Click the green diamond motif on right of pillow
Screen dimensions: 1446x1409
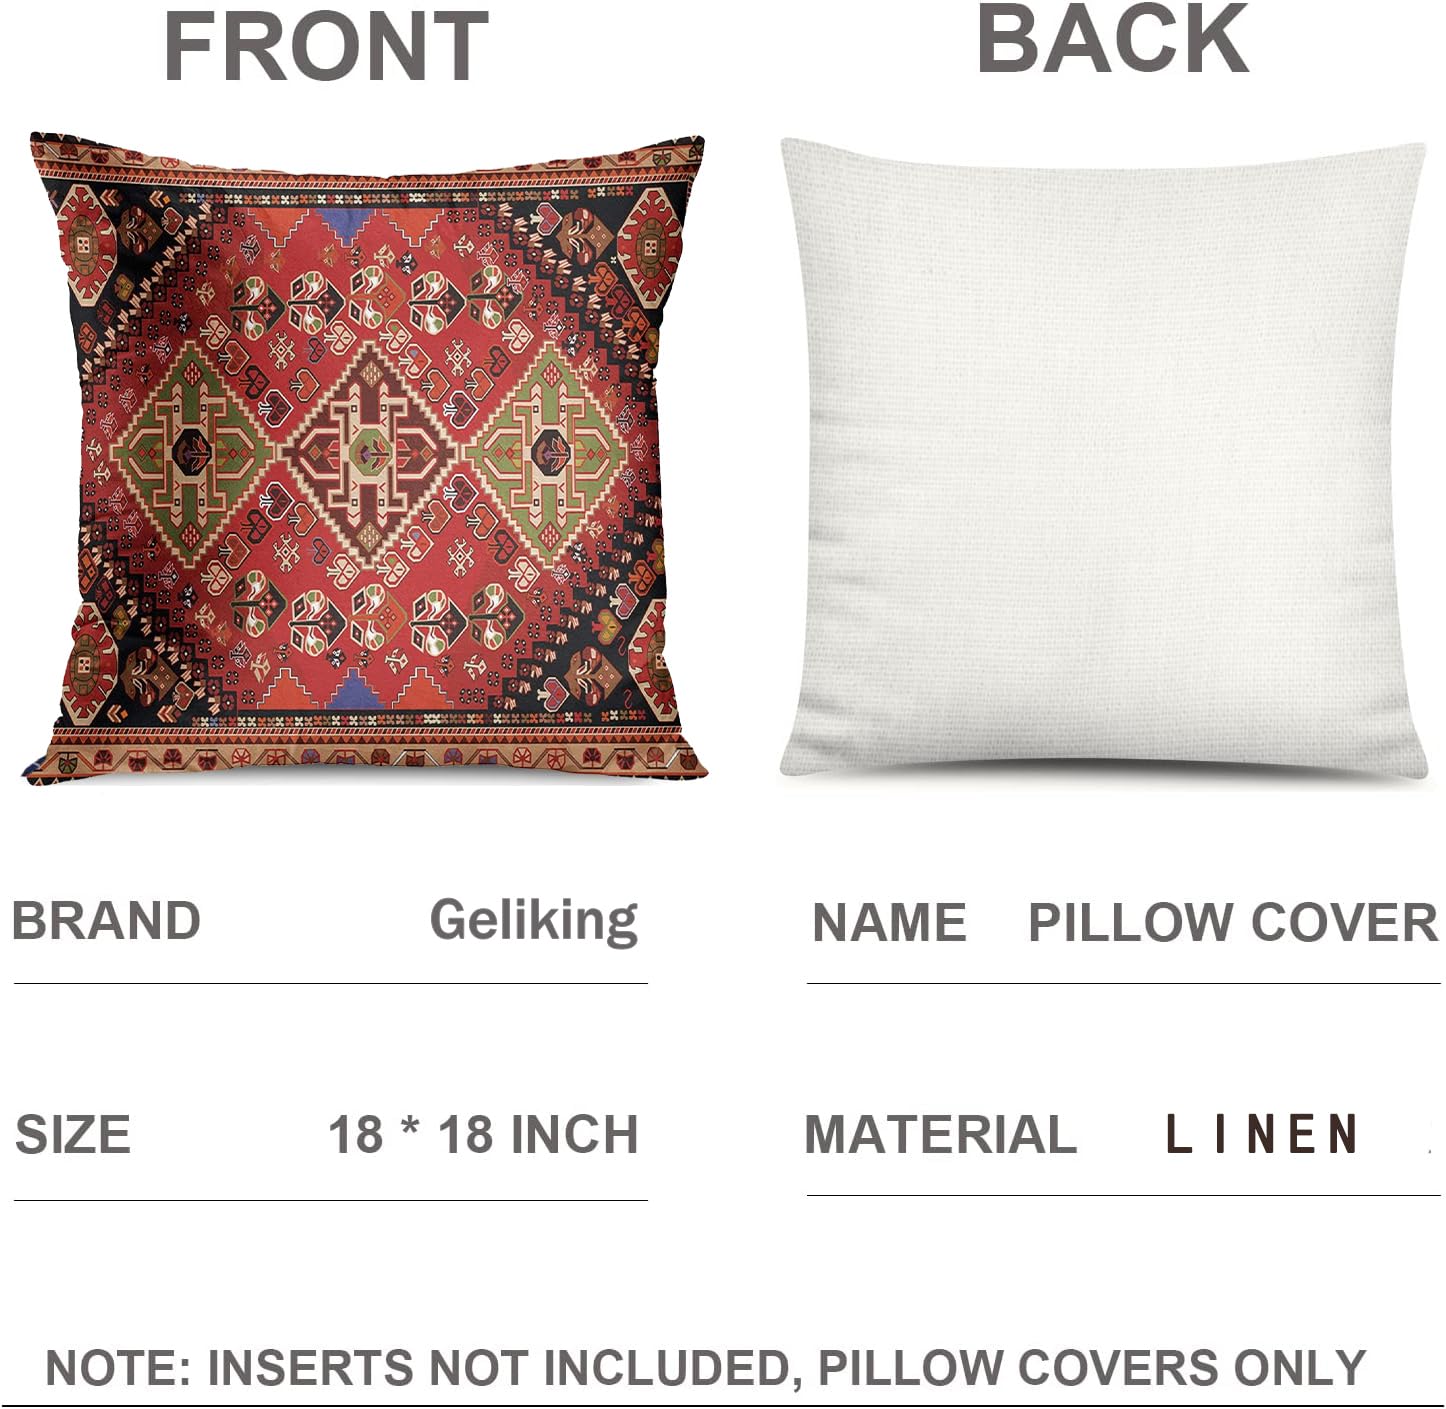(x=547, y=452)
